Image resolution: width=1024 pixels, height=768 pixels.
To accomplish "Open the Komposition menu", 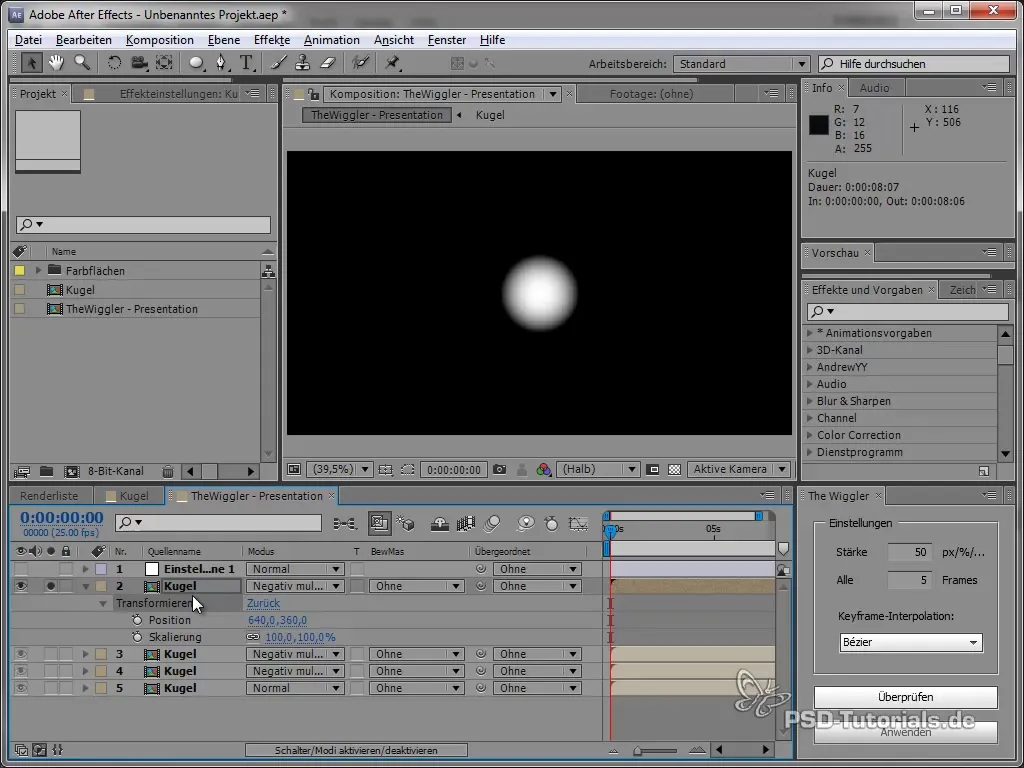I will pyautogui.click(x=159, y=40).
